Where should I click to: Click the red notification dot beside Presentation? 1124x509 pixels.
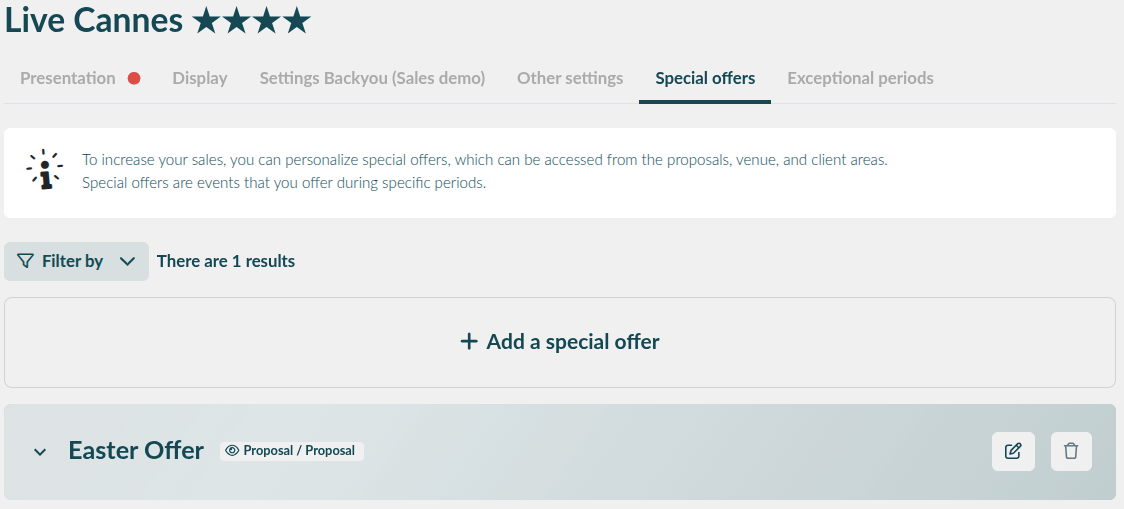coord(134,78)
